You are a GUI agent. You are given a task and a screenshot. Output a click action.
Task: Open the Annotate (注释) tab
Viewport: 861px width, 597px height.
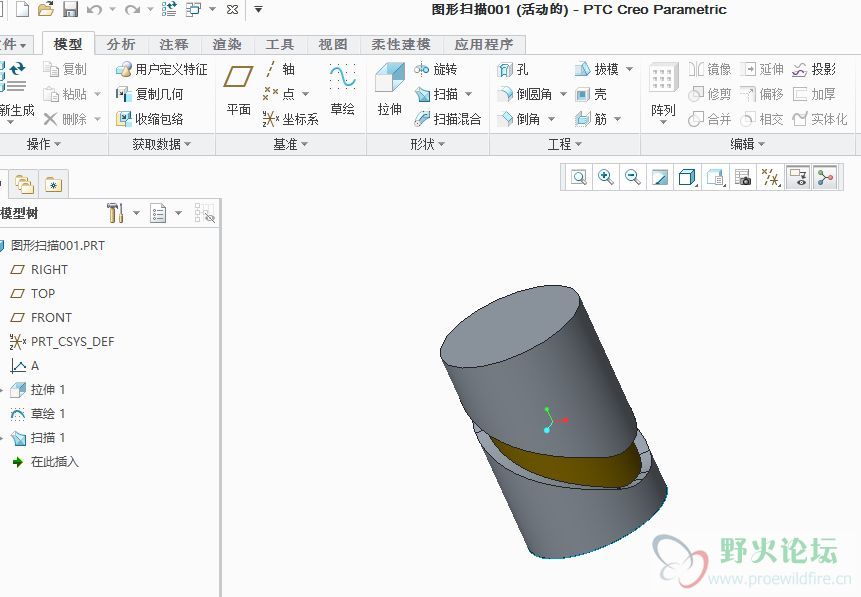point(174,44)
